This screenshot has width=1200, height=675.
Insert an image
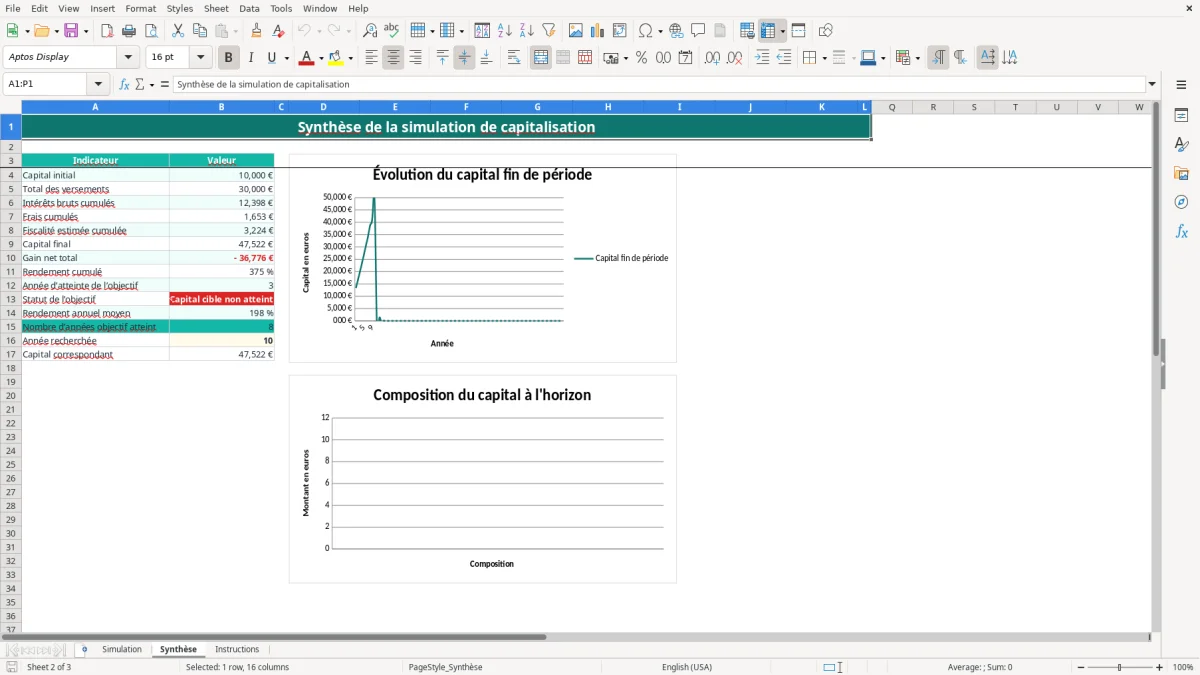pyautogui.click(x=576, y=31)
